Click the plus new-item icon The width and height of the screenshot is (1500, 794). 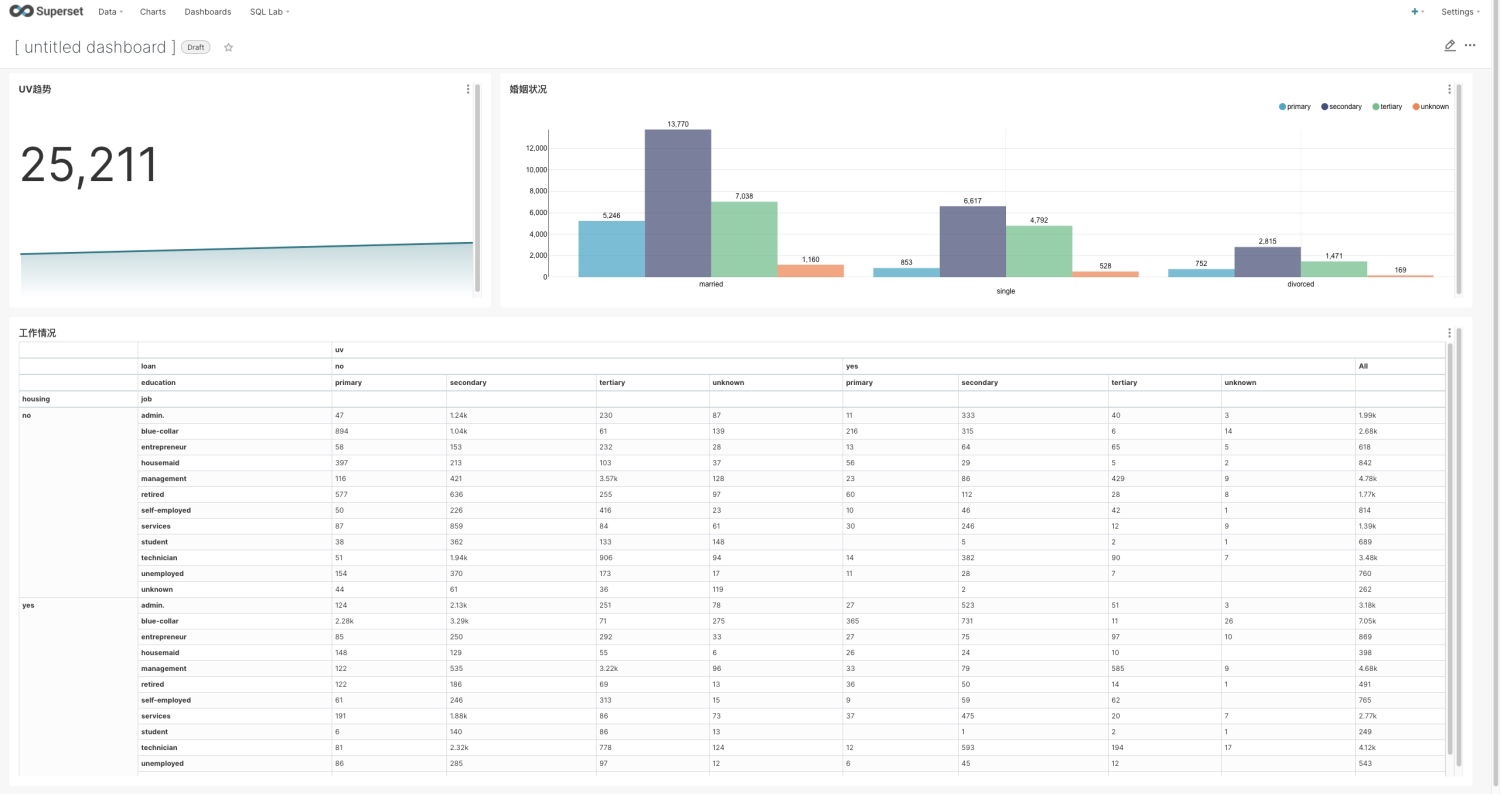click(x=1417, y=12)
